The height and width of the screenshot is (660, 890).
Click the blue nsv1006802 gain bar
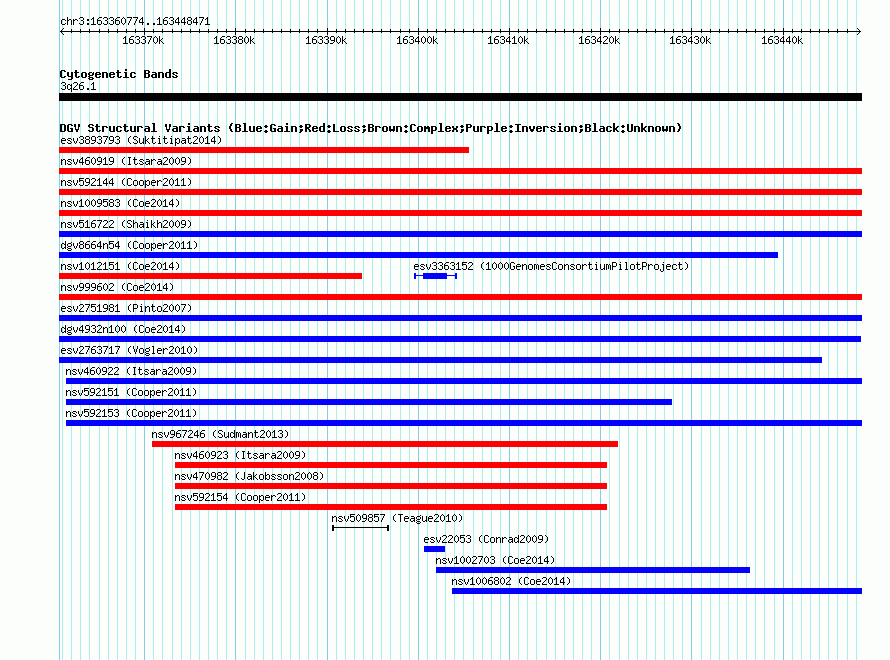click(x=657, y=591)
